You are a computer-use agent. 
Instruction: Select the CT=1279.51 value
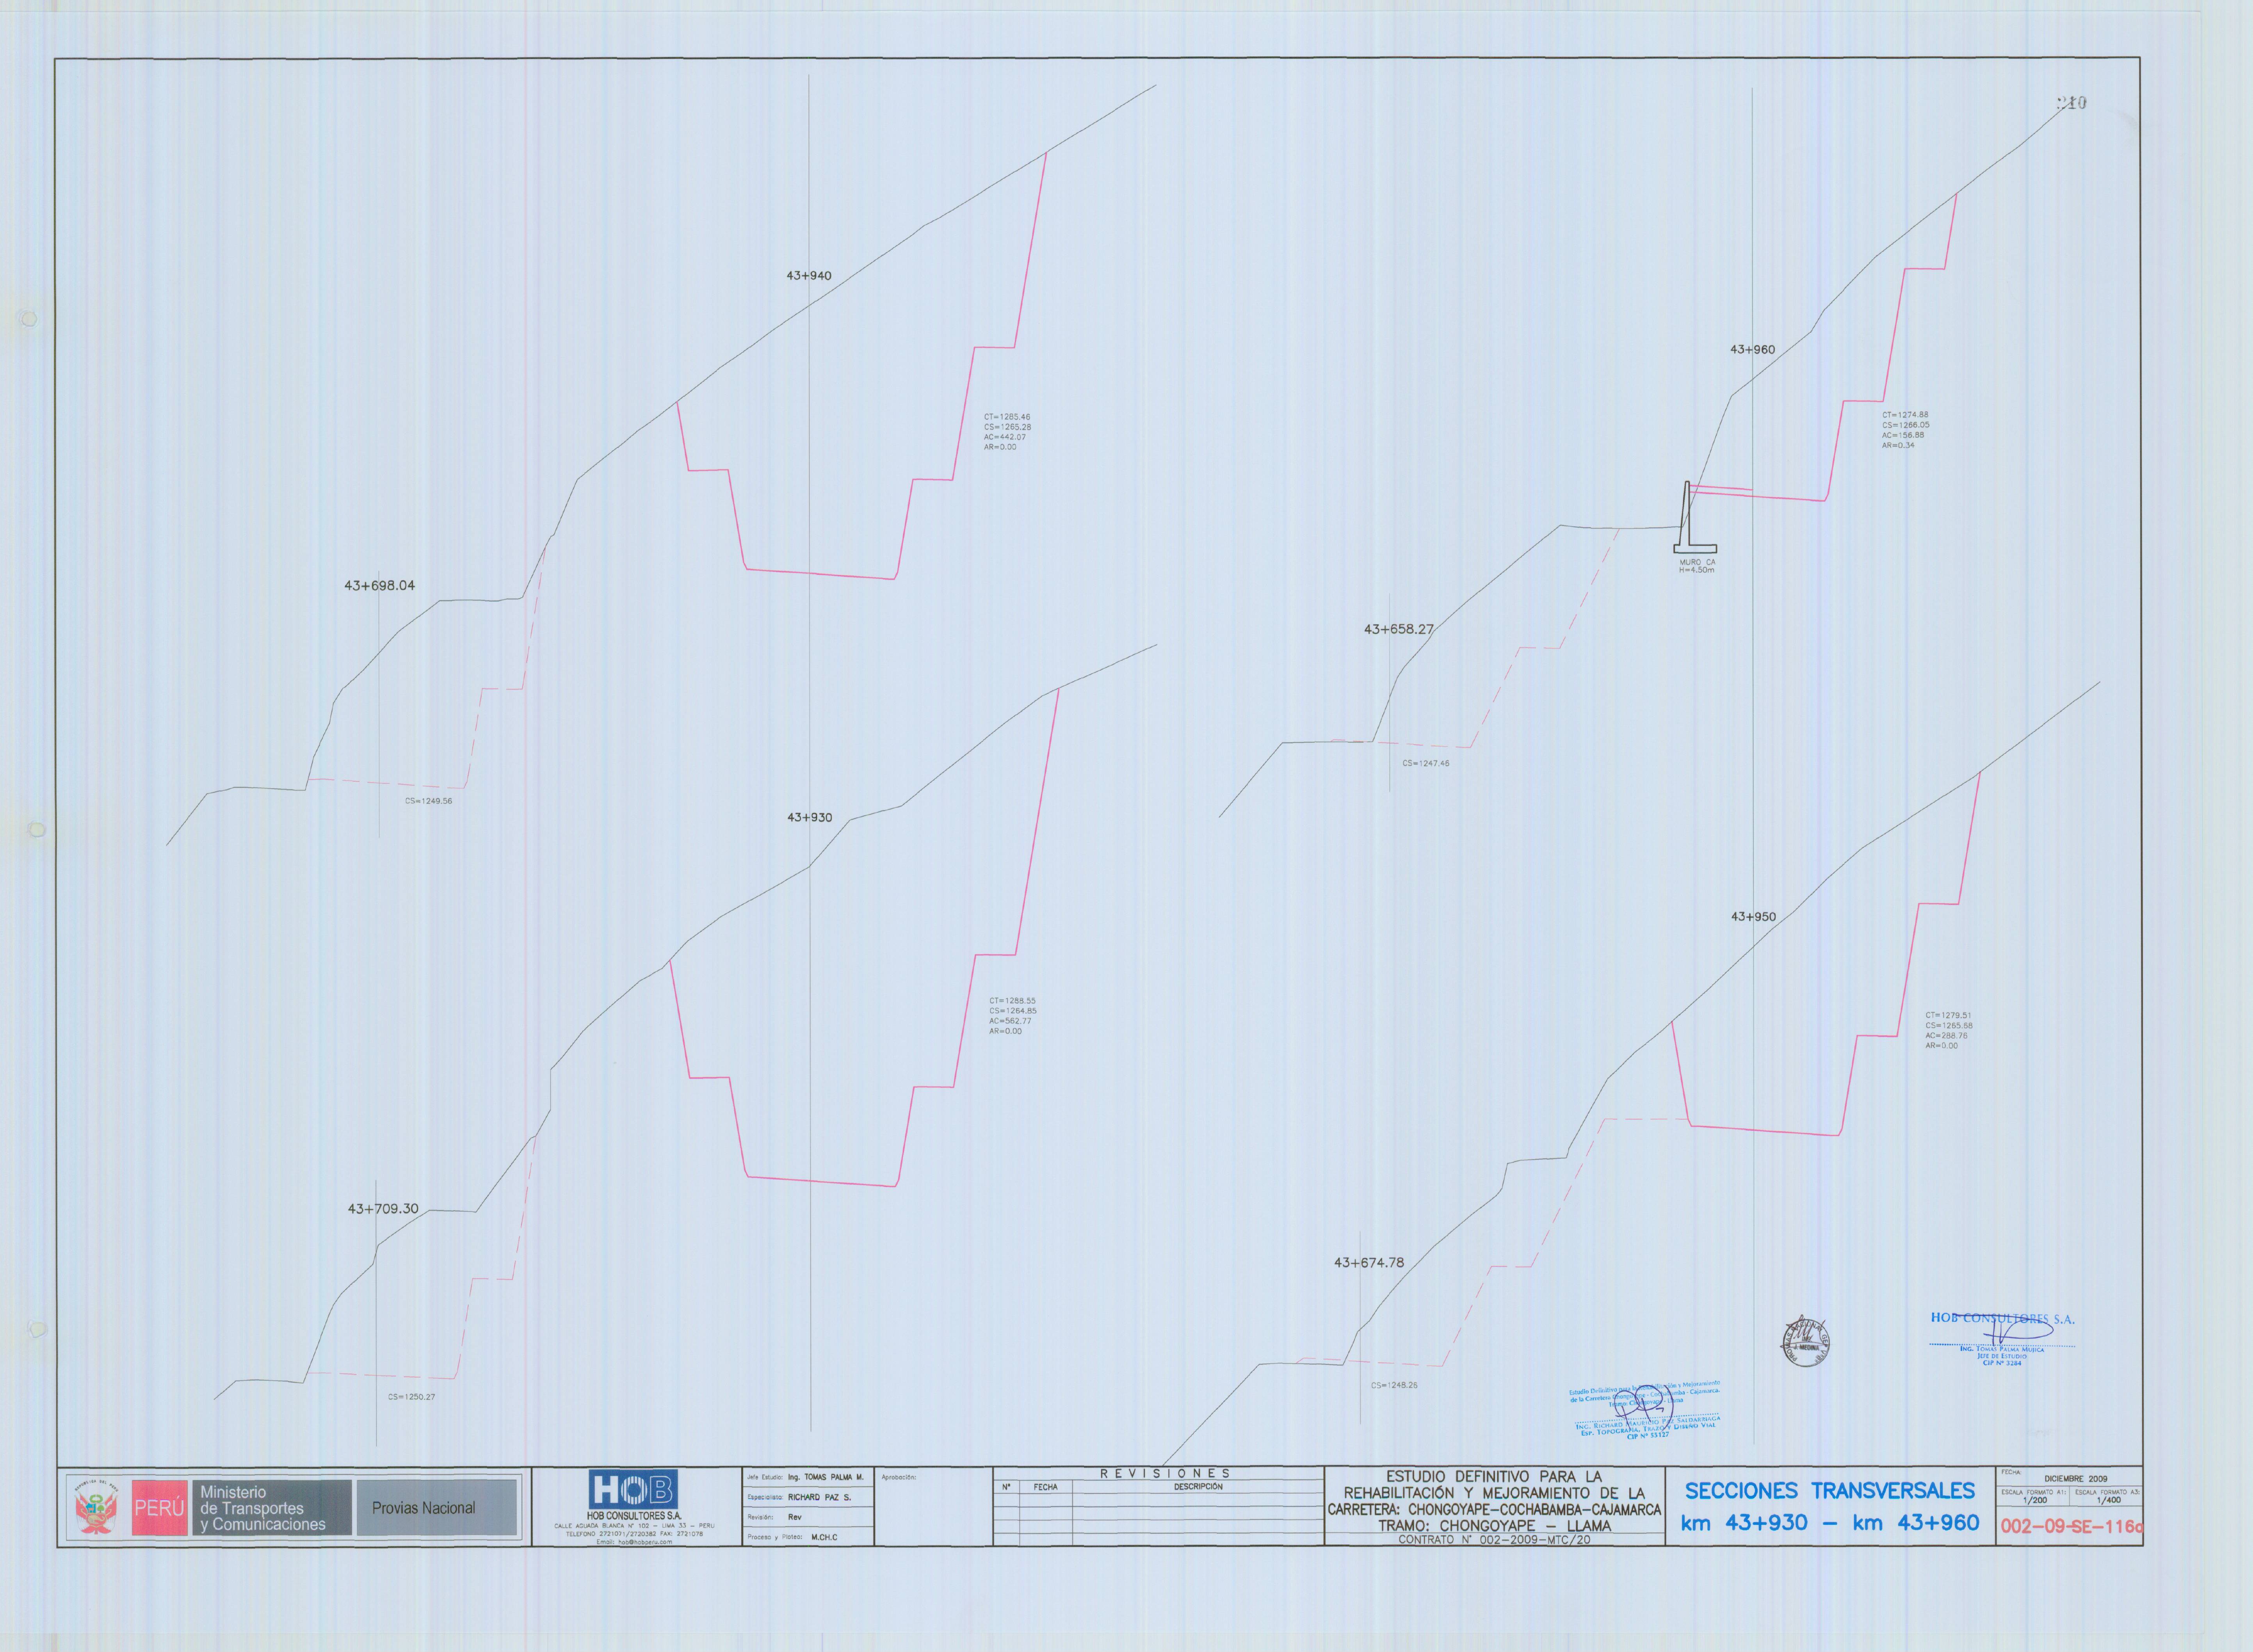coord(1949,1015)
